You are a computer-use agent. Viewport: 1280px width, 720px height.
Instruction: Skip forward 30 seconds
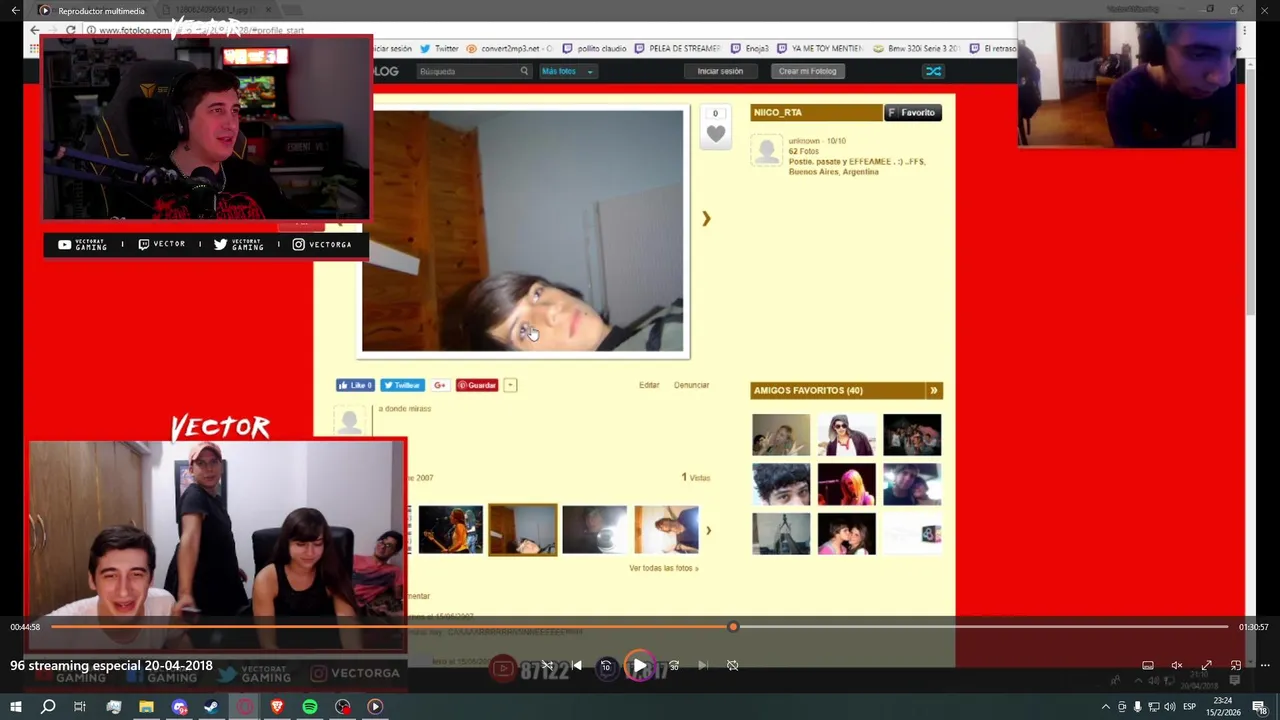click(673, 665)
